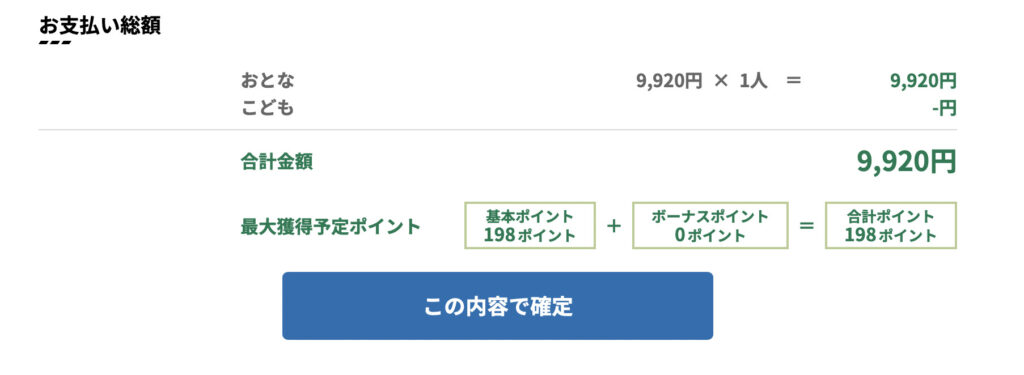Click the child subtotal -円

click(x=944, y=108)
